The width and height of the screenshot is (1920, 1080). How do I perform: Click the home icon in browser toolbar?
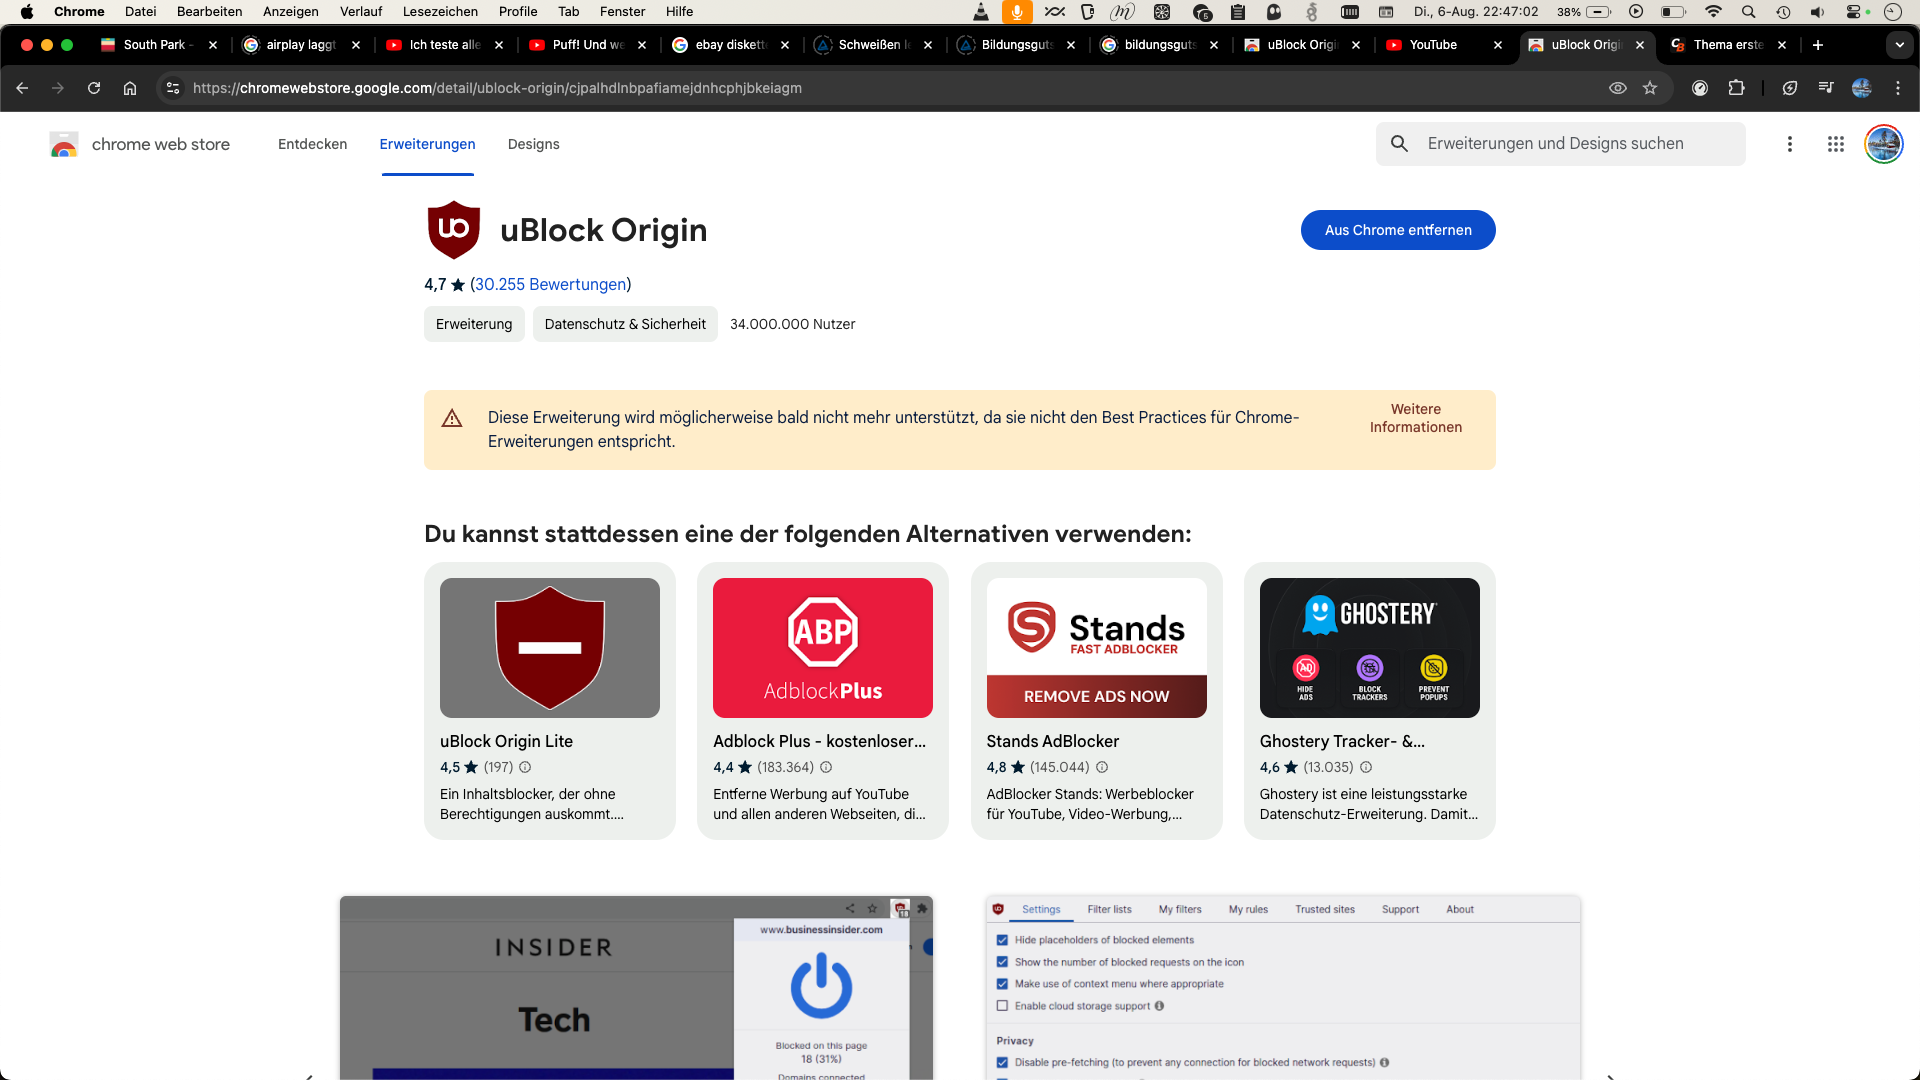point(130,88)
